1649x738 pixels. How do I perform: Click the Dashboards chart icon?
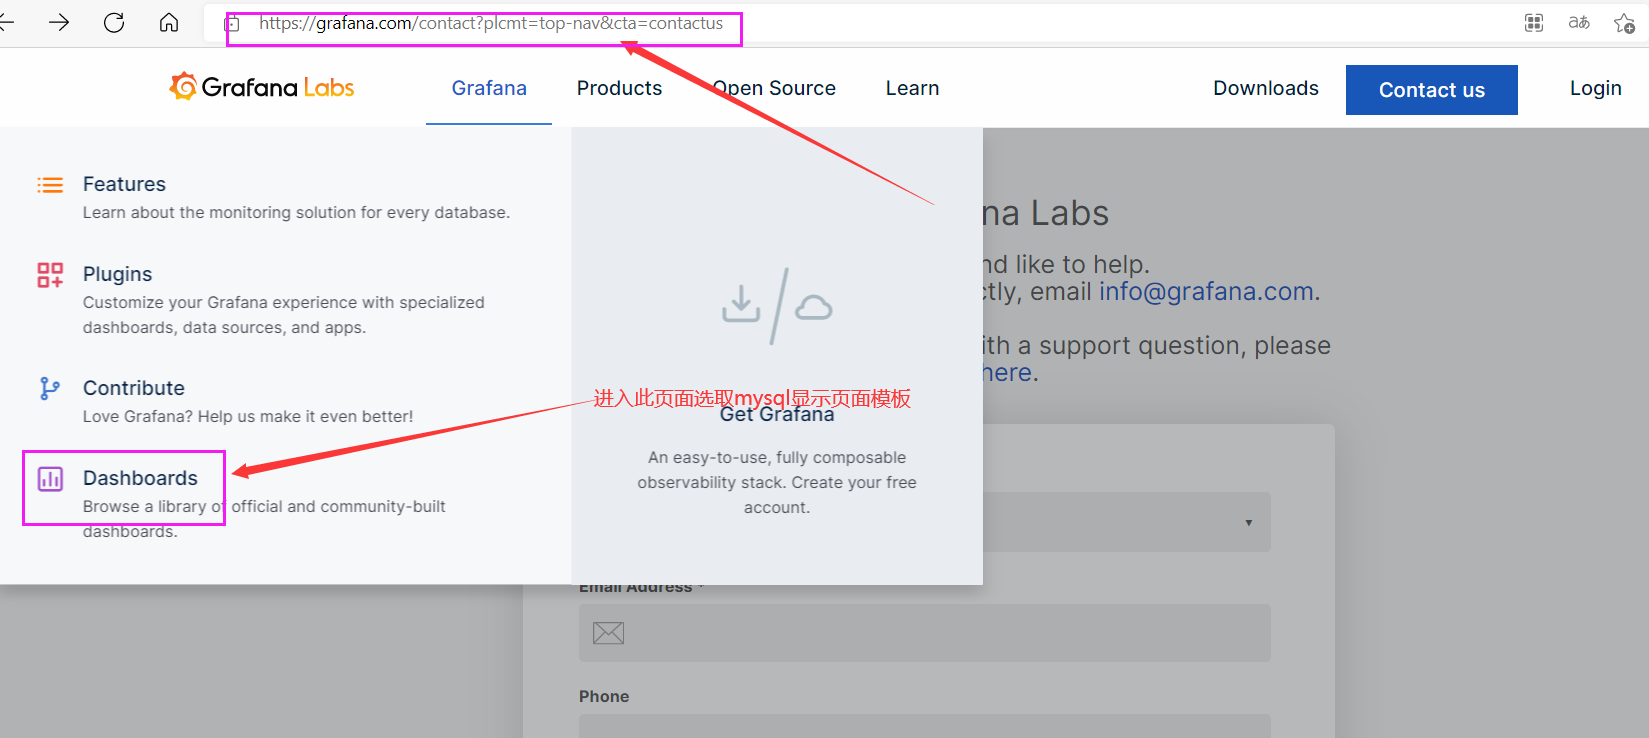[50, 479]
